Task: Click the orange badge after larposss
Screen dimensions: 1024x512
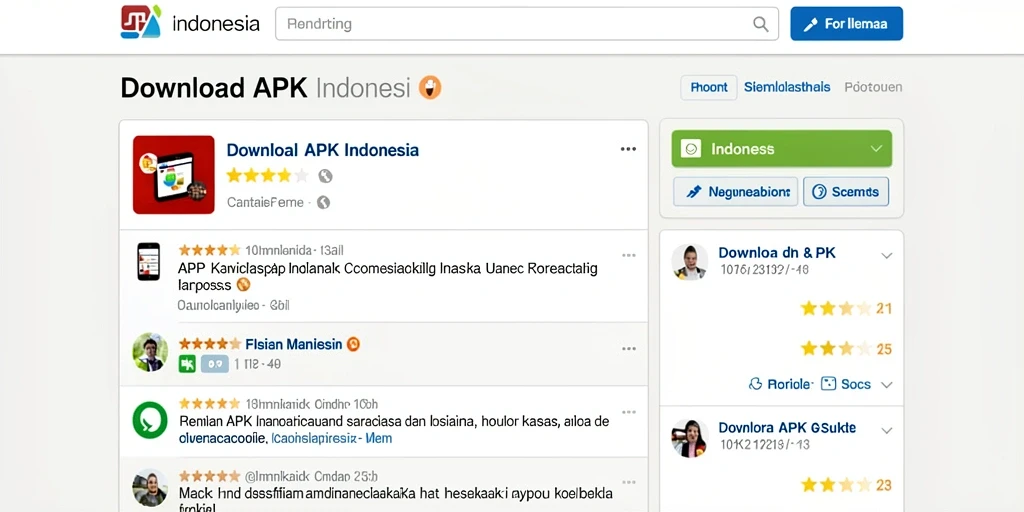Action: tap(244, 285)
